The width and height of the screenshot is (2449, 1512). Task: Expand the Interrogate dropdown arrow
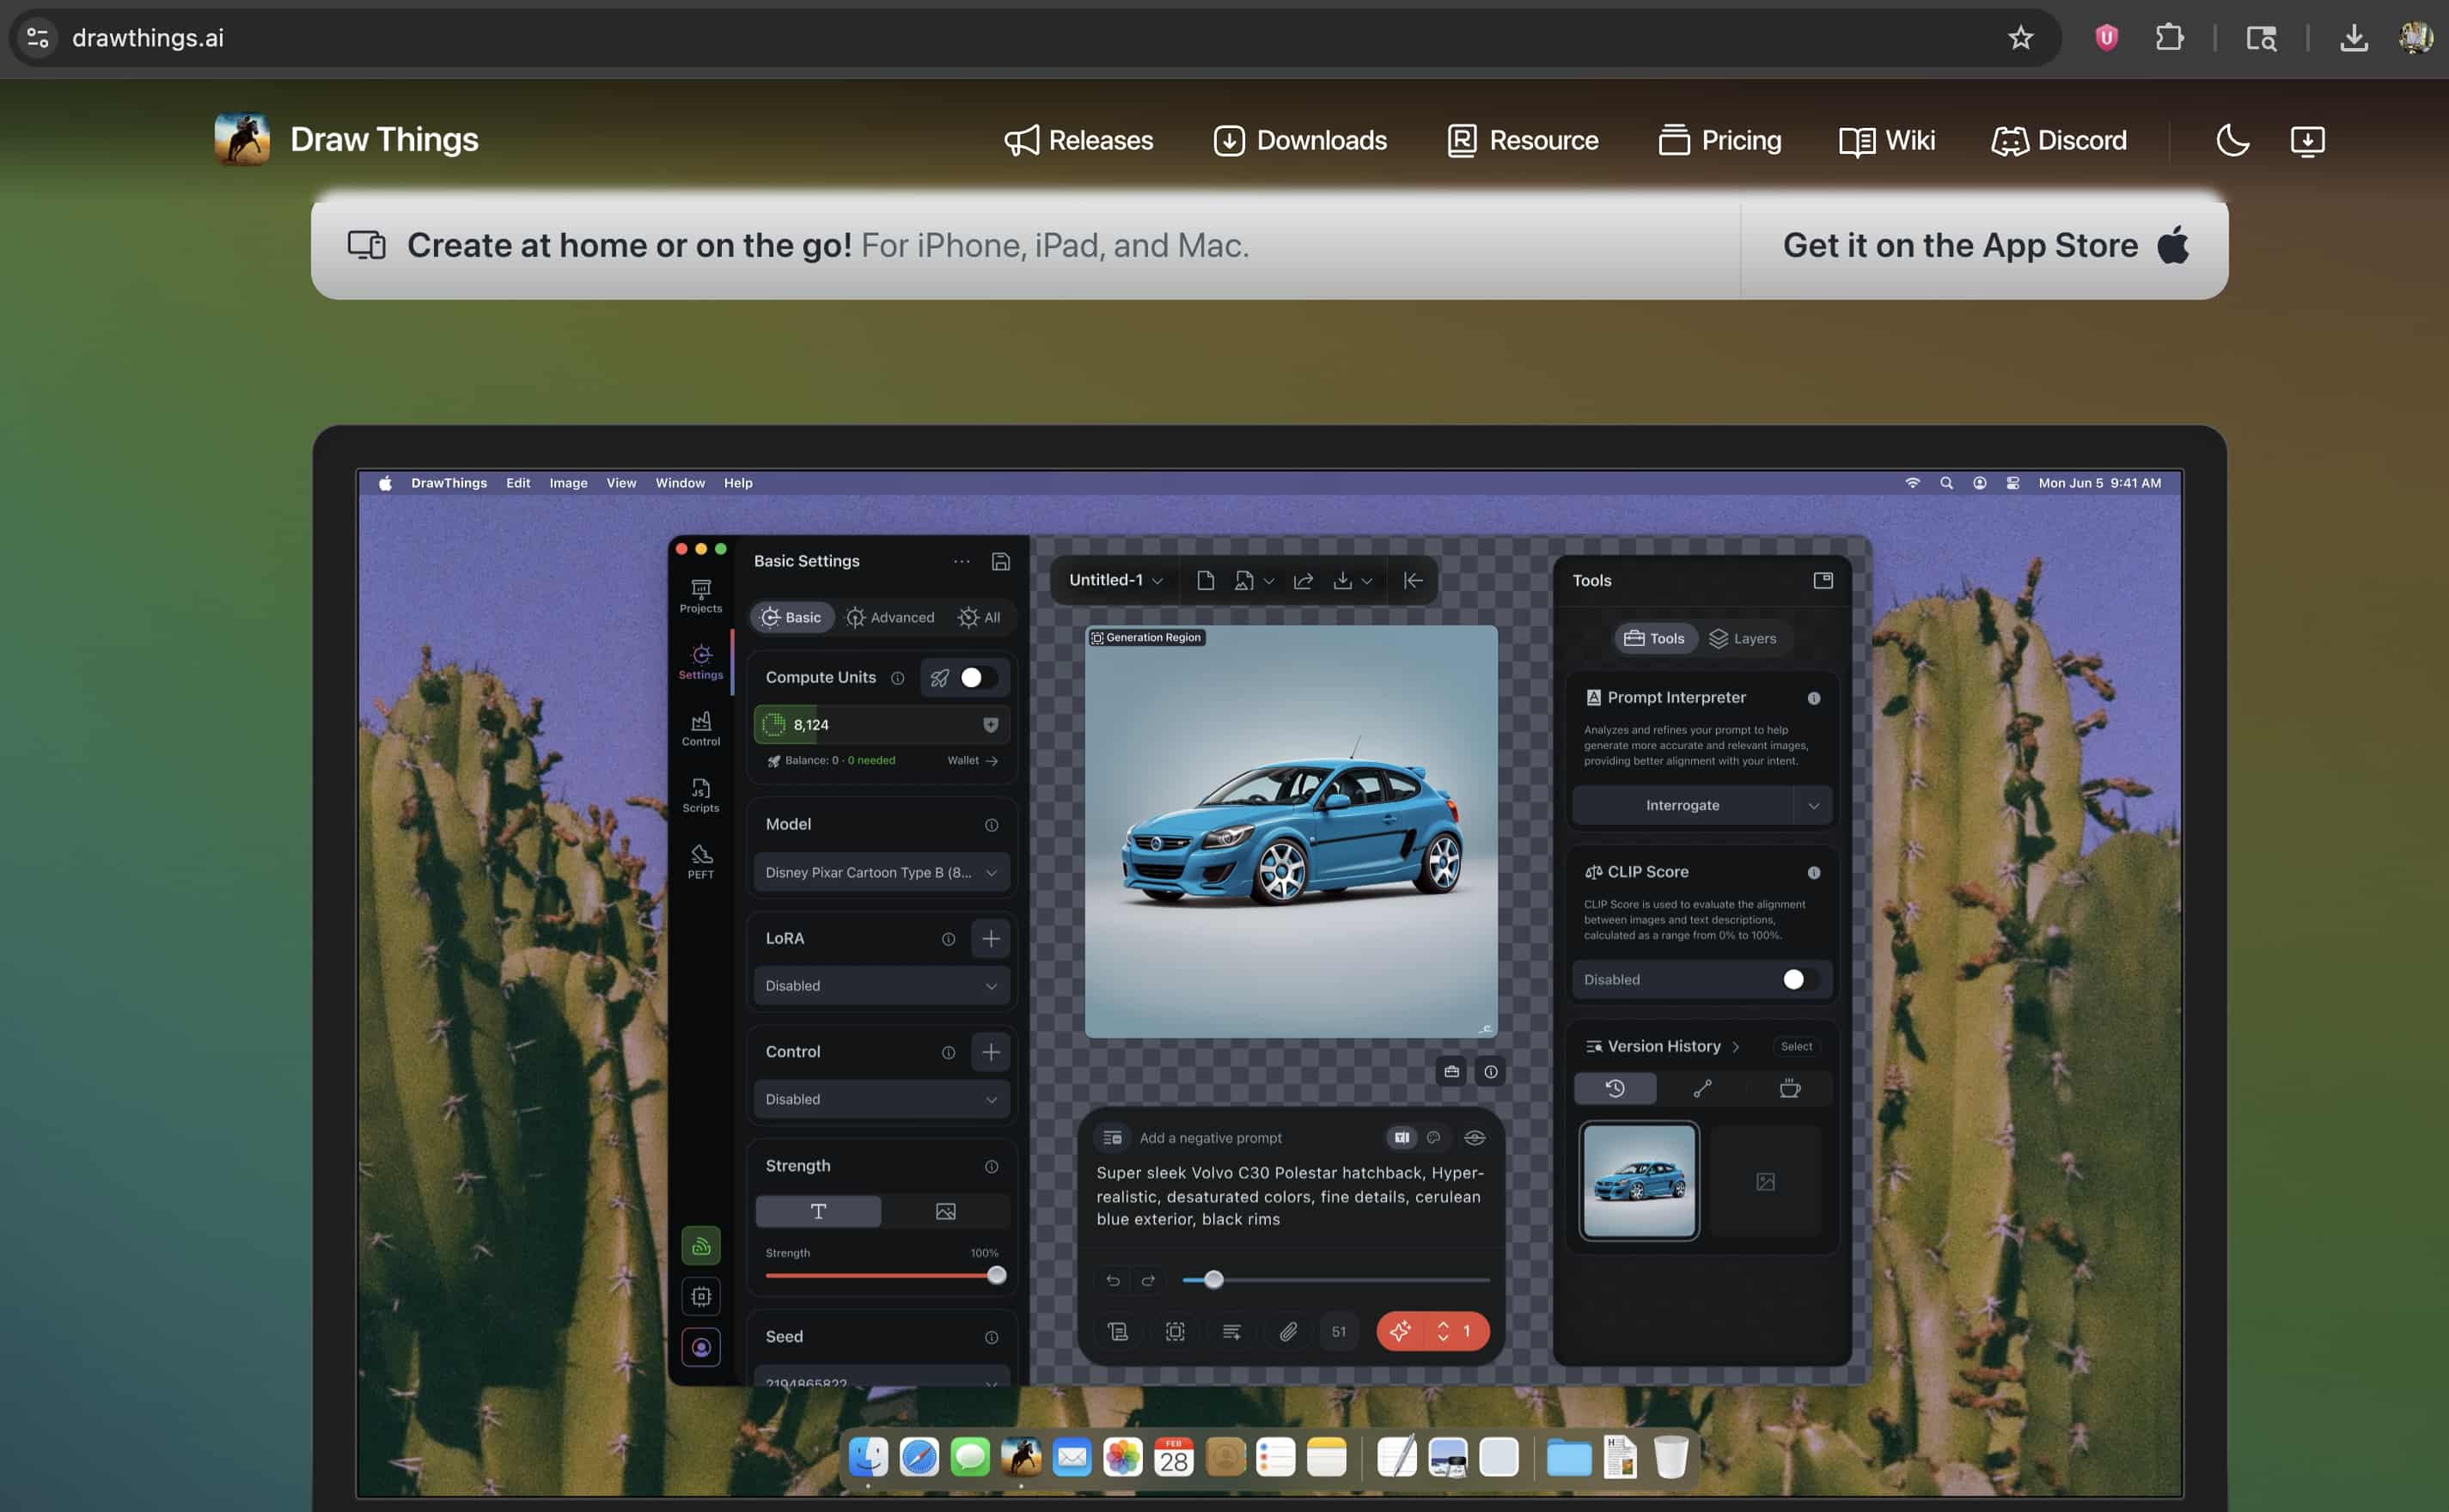[x=1813, y=806]
